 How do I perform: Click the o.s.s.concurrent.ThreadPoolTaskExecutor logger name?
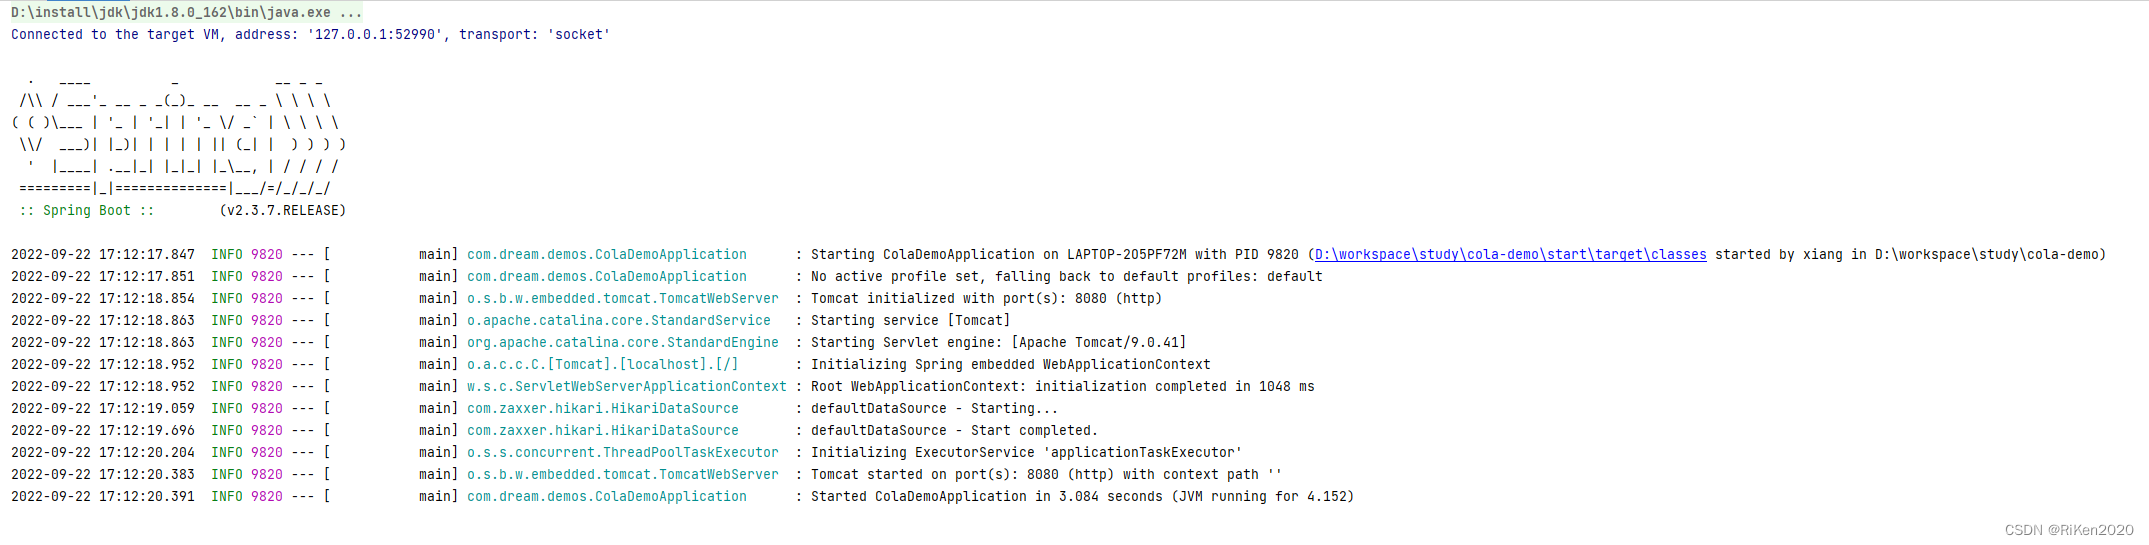622,453
